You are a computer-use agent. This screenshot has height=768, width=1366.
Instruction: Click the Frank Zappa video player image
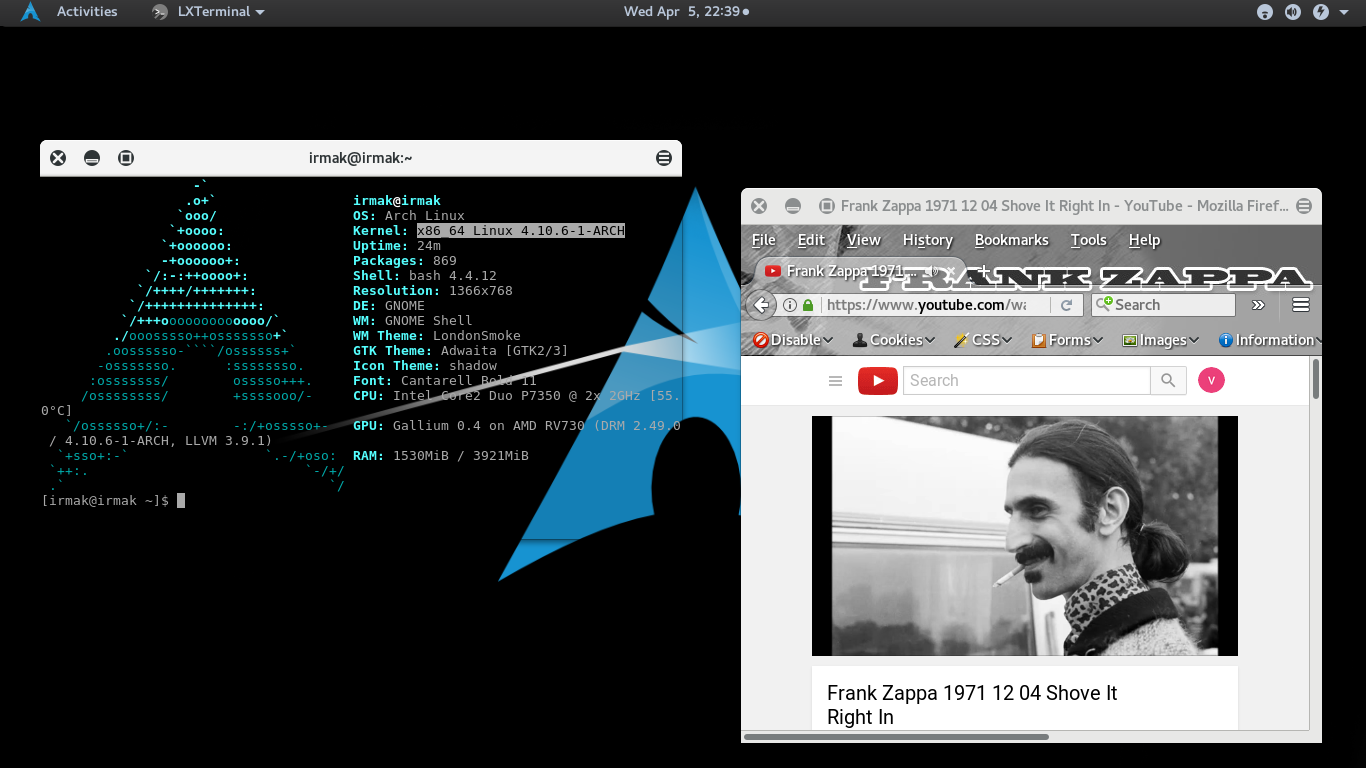click(x=1025, y=536)
